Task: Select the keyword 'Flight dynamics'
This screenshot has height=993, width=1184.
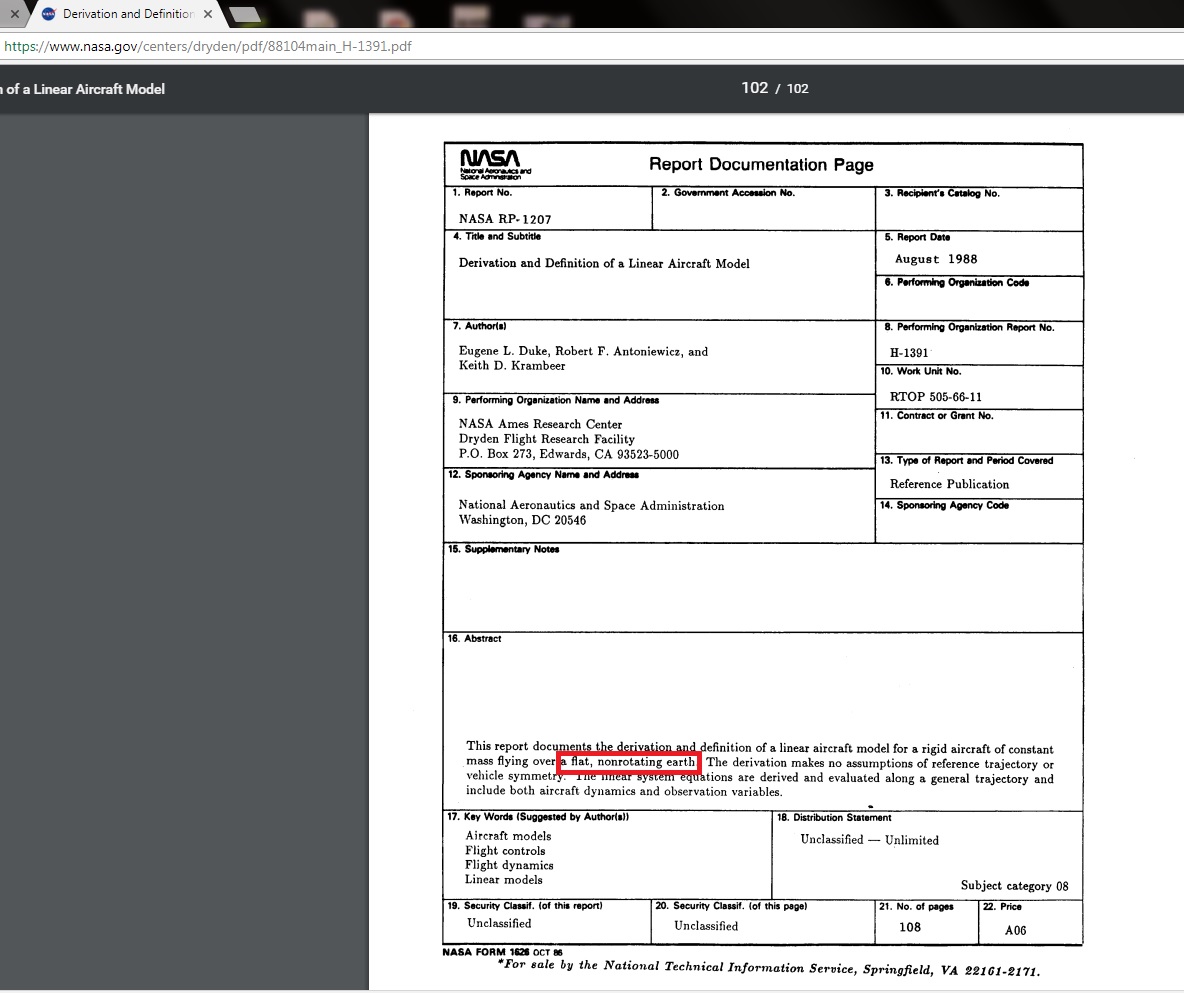Action: tap(509, 865)
